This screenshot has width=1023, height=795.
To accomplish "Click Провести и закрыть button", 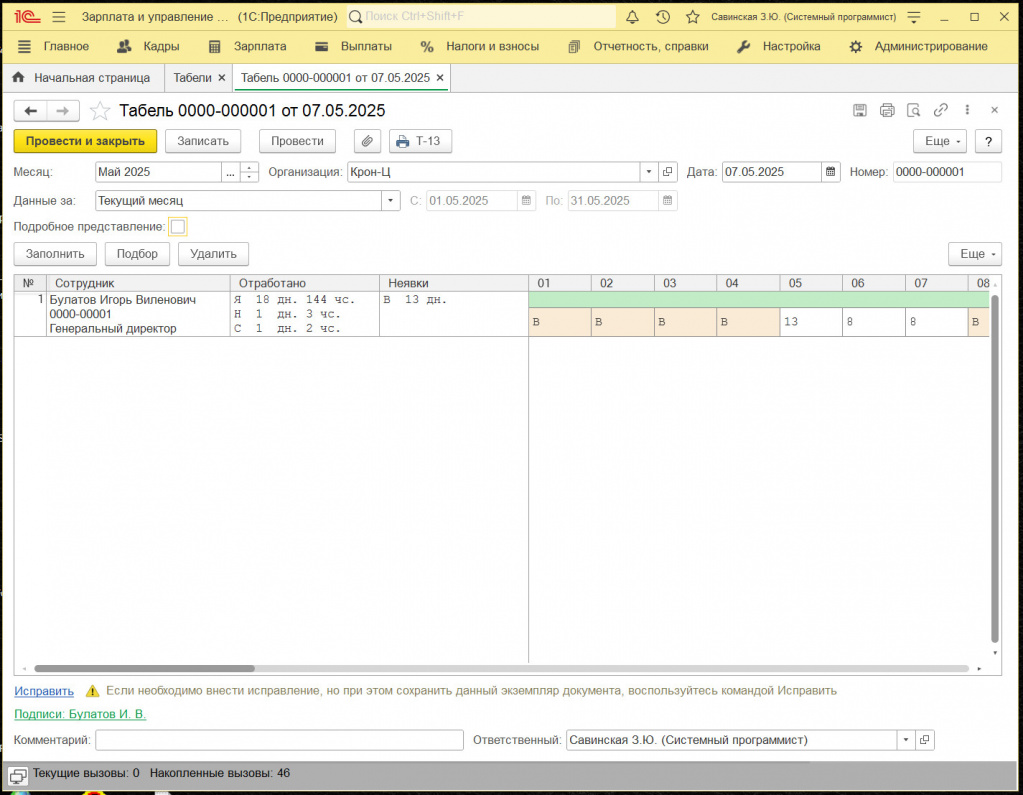I will (85, 141).
